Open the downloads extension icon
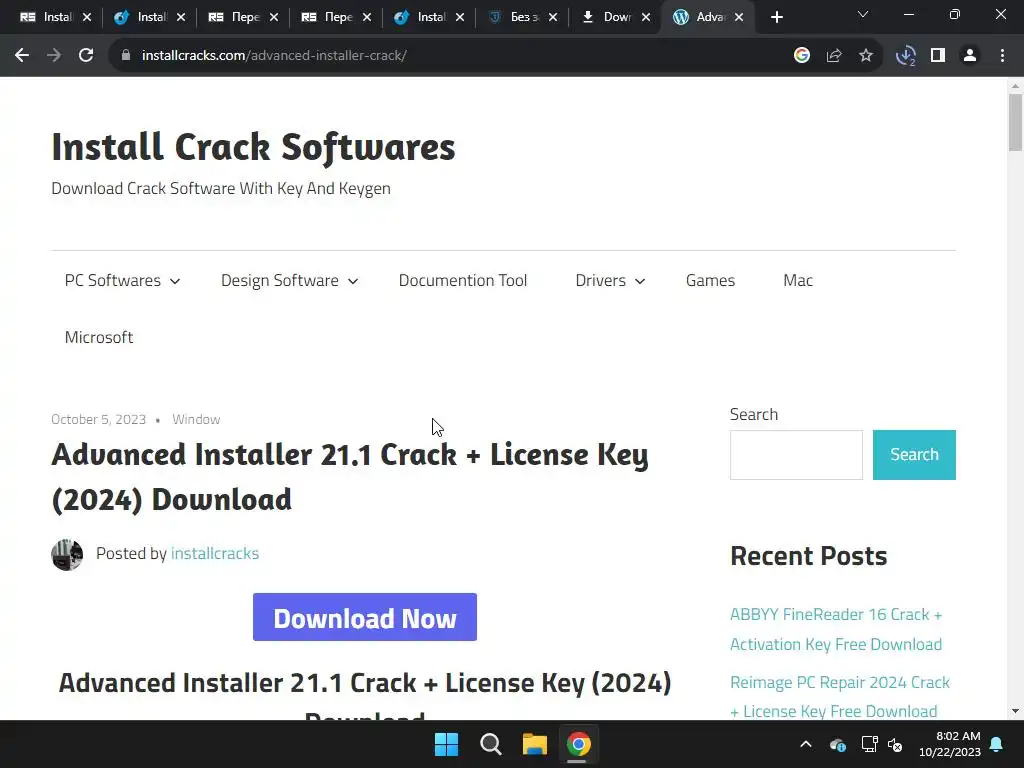Viewport: 1024px width, 768px height. click(906, 56)
